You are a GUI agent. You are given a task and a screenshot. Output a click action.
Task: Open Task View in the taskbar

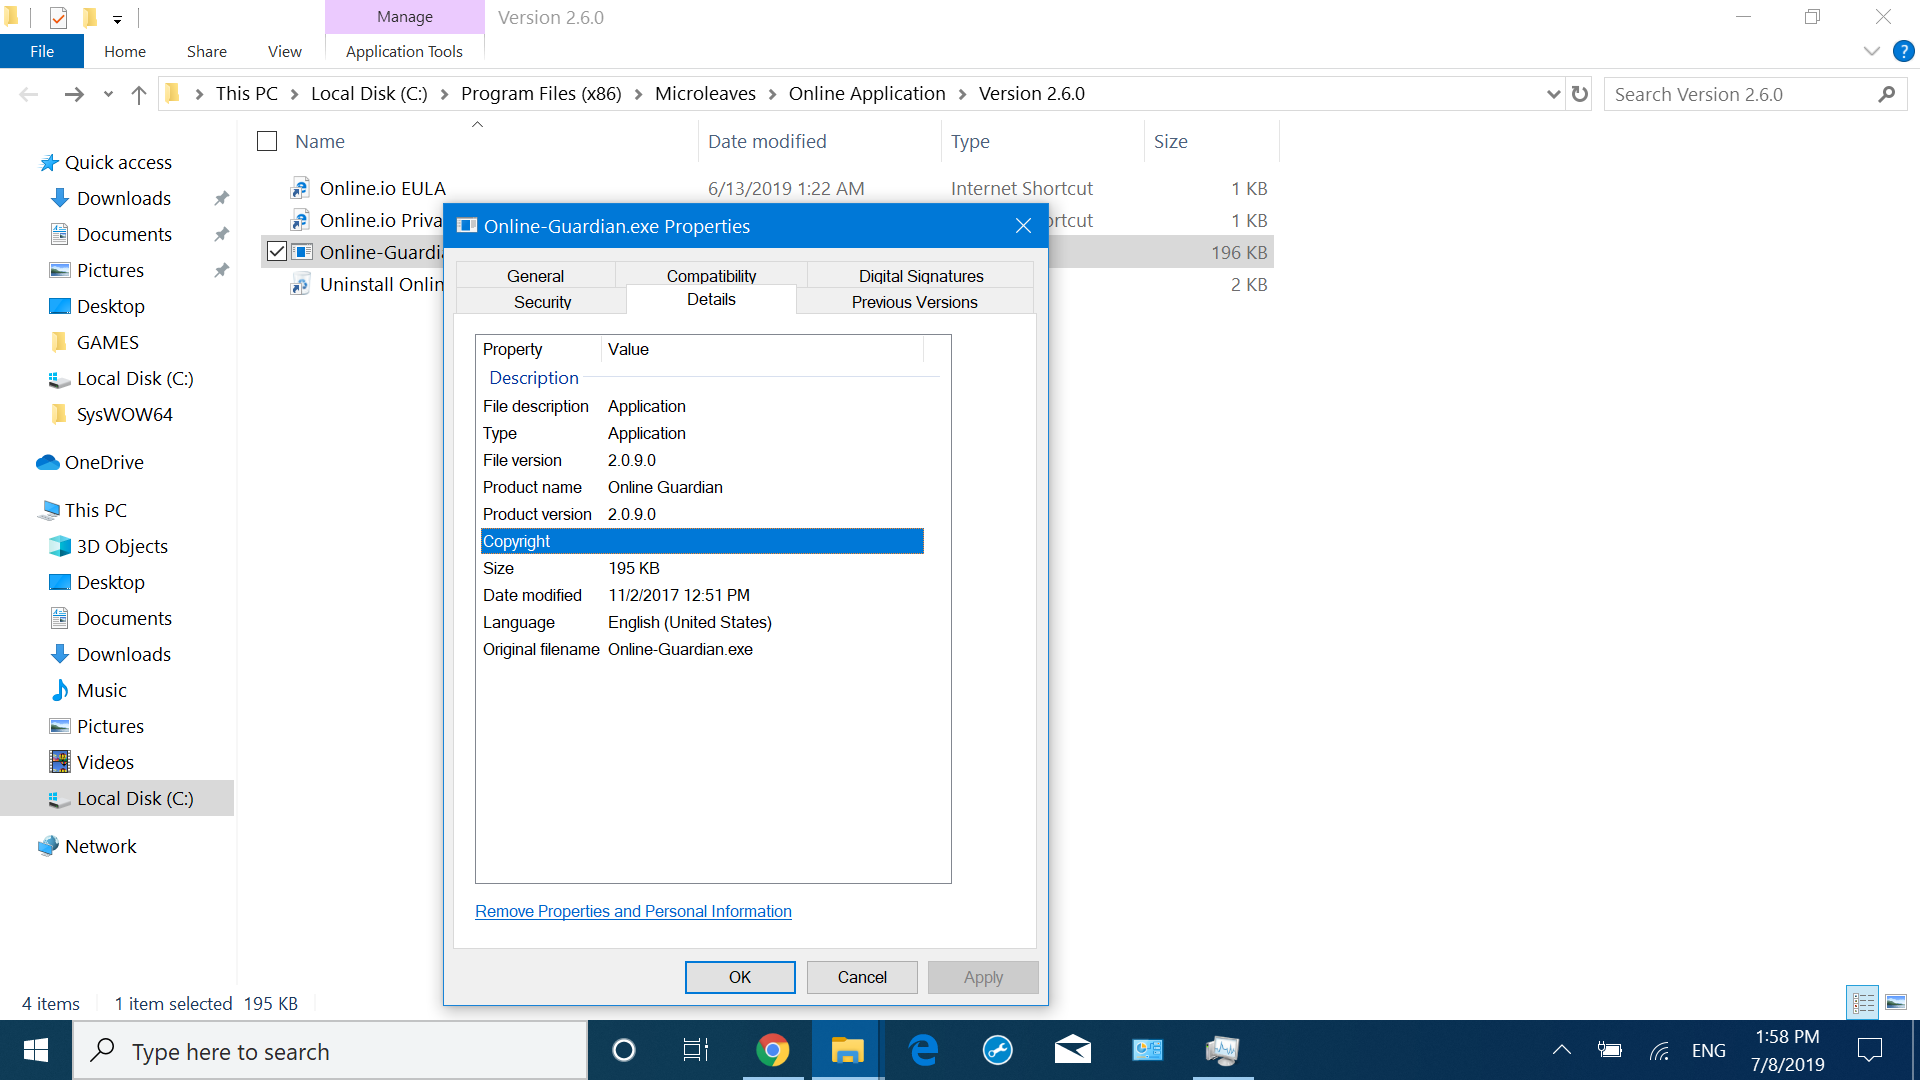696,1050
